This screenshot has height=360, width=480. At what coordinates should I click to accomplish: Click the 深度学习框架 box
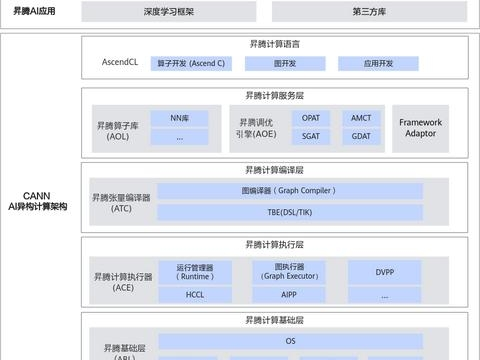pyautogui.click(x=169, y=12)
